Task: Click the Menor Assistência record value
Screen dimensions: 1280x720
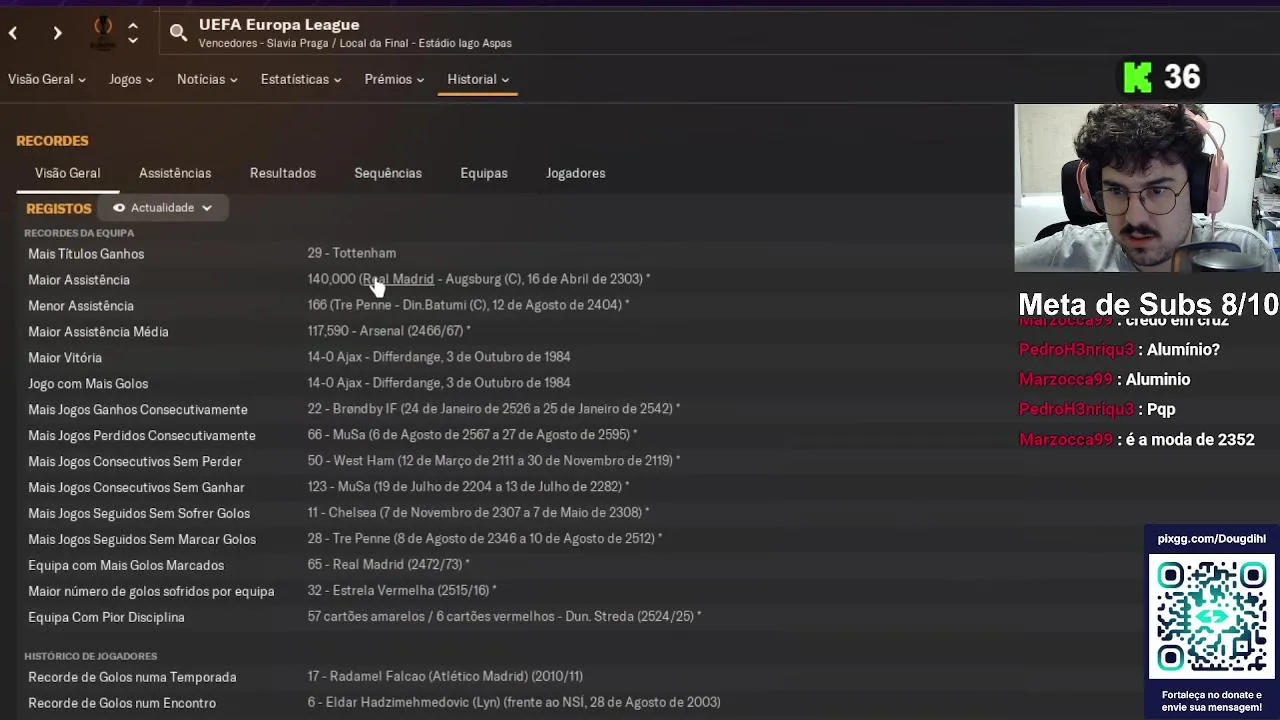Action: (x=468, y=305)
